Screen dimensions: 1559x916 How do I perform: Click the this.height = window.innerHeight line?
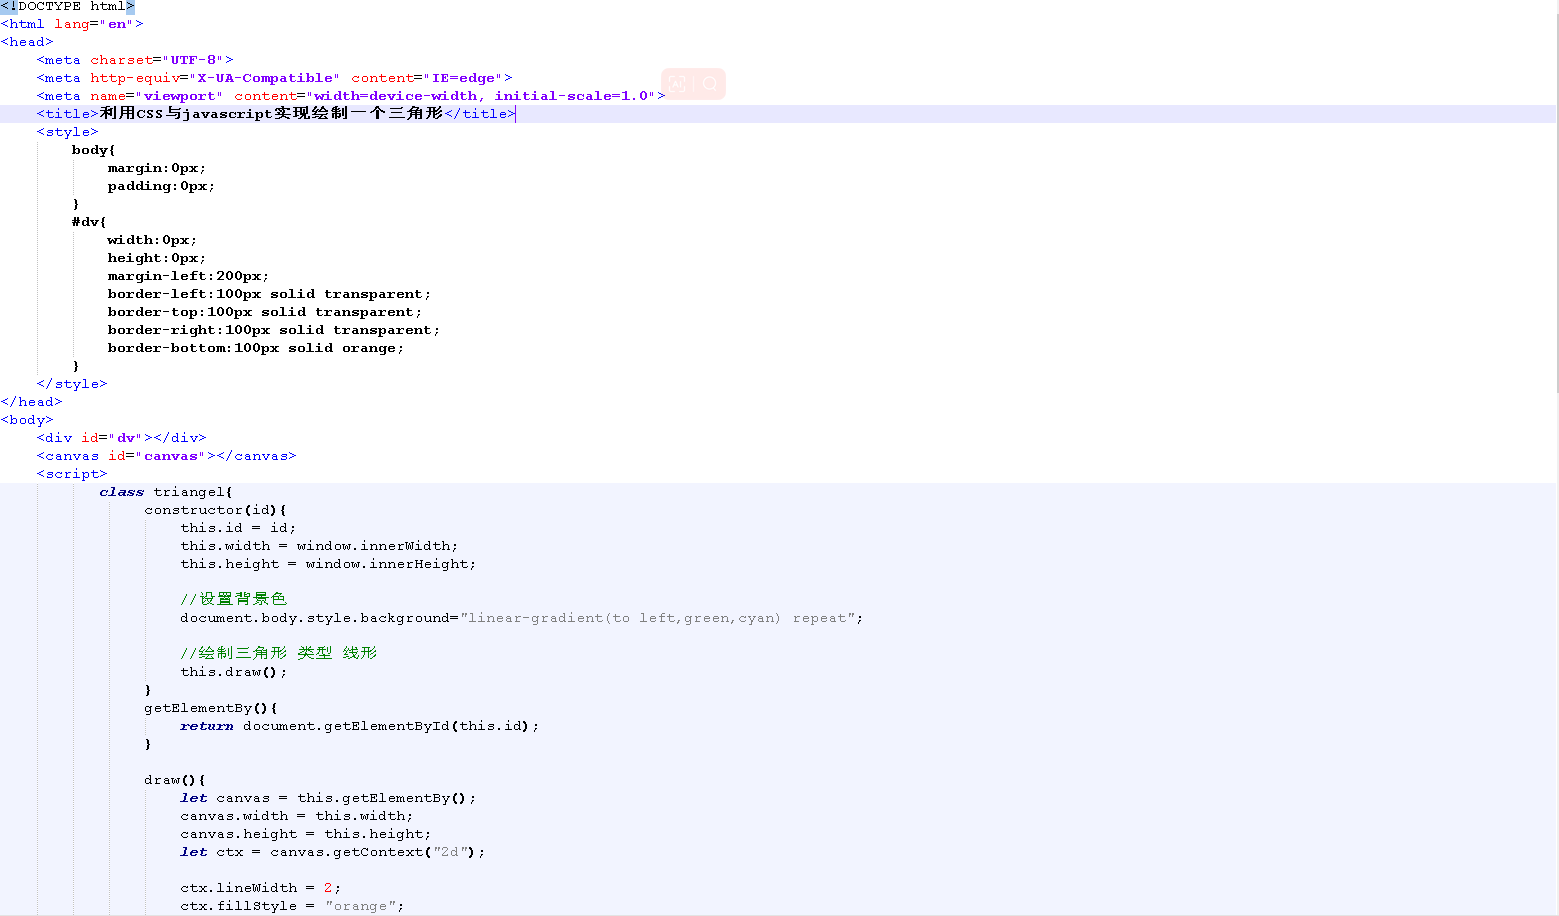click(328, 564)
